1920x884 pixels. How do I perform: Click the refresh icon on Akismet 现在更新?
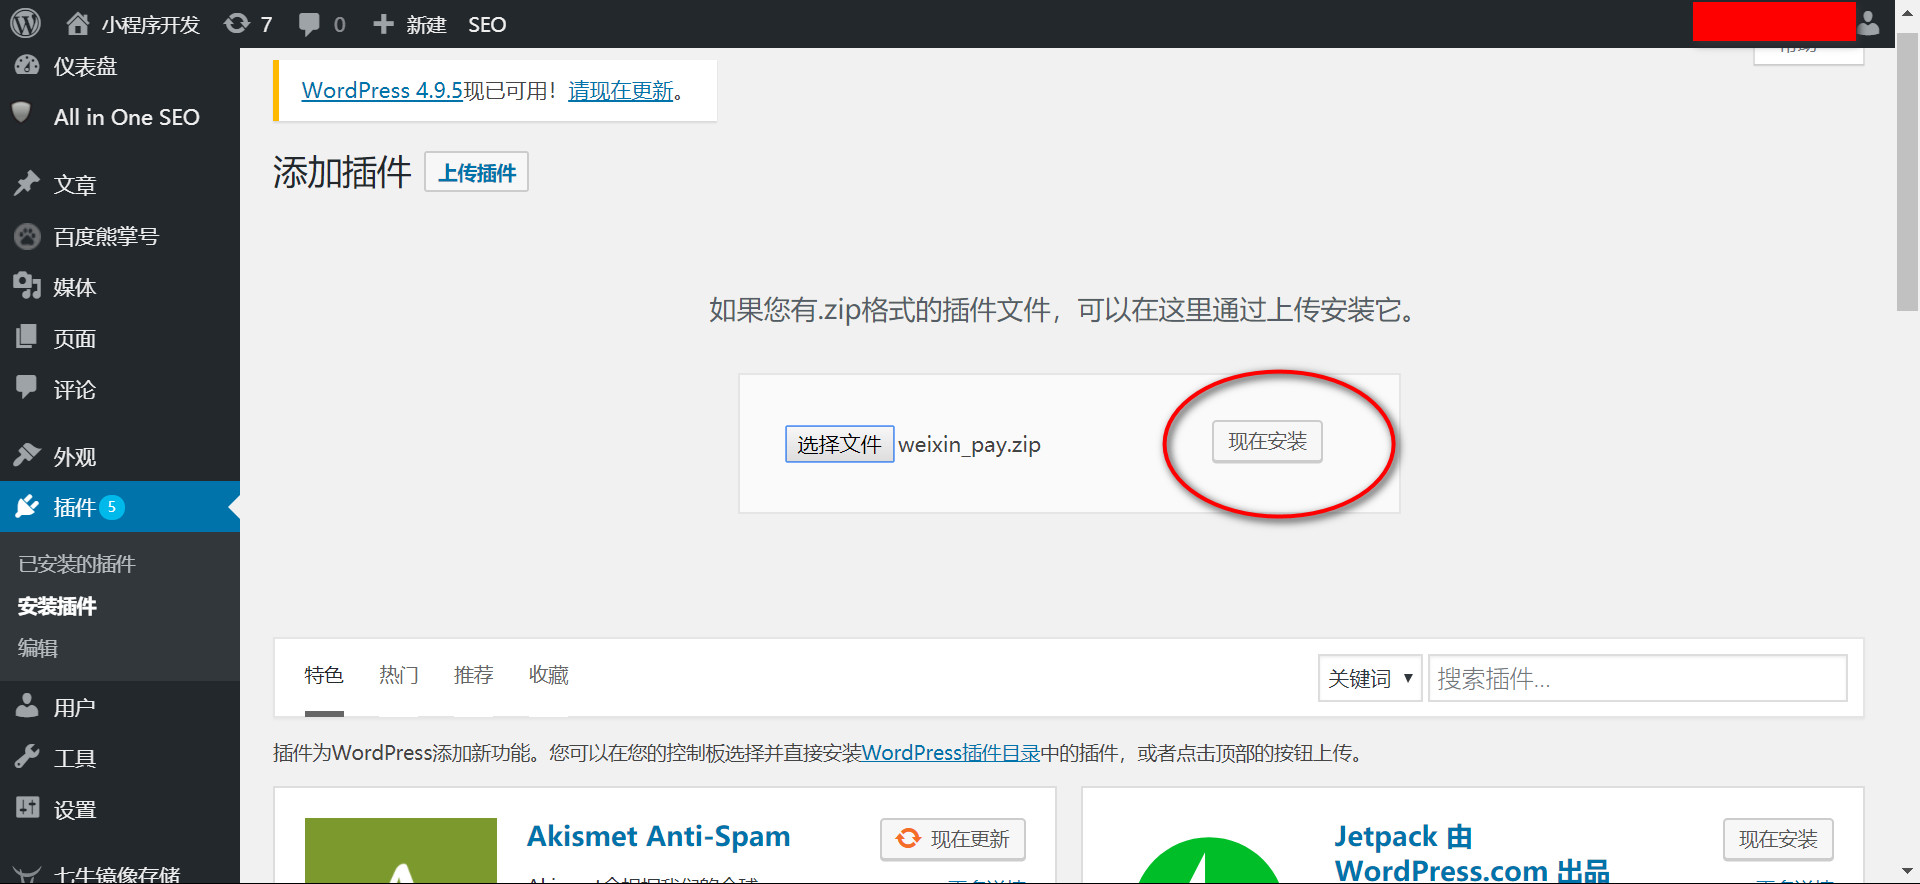[908, 838]
